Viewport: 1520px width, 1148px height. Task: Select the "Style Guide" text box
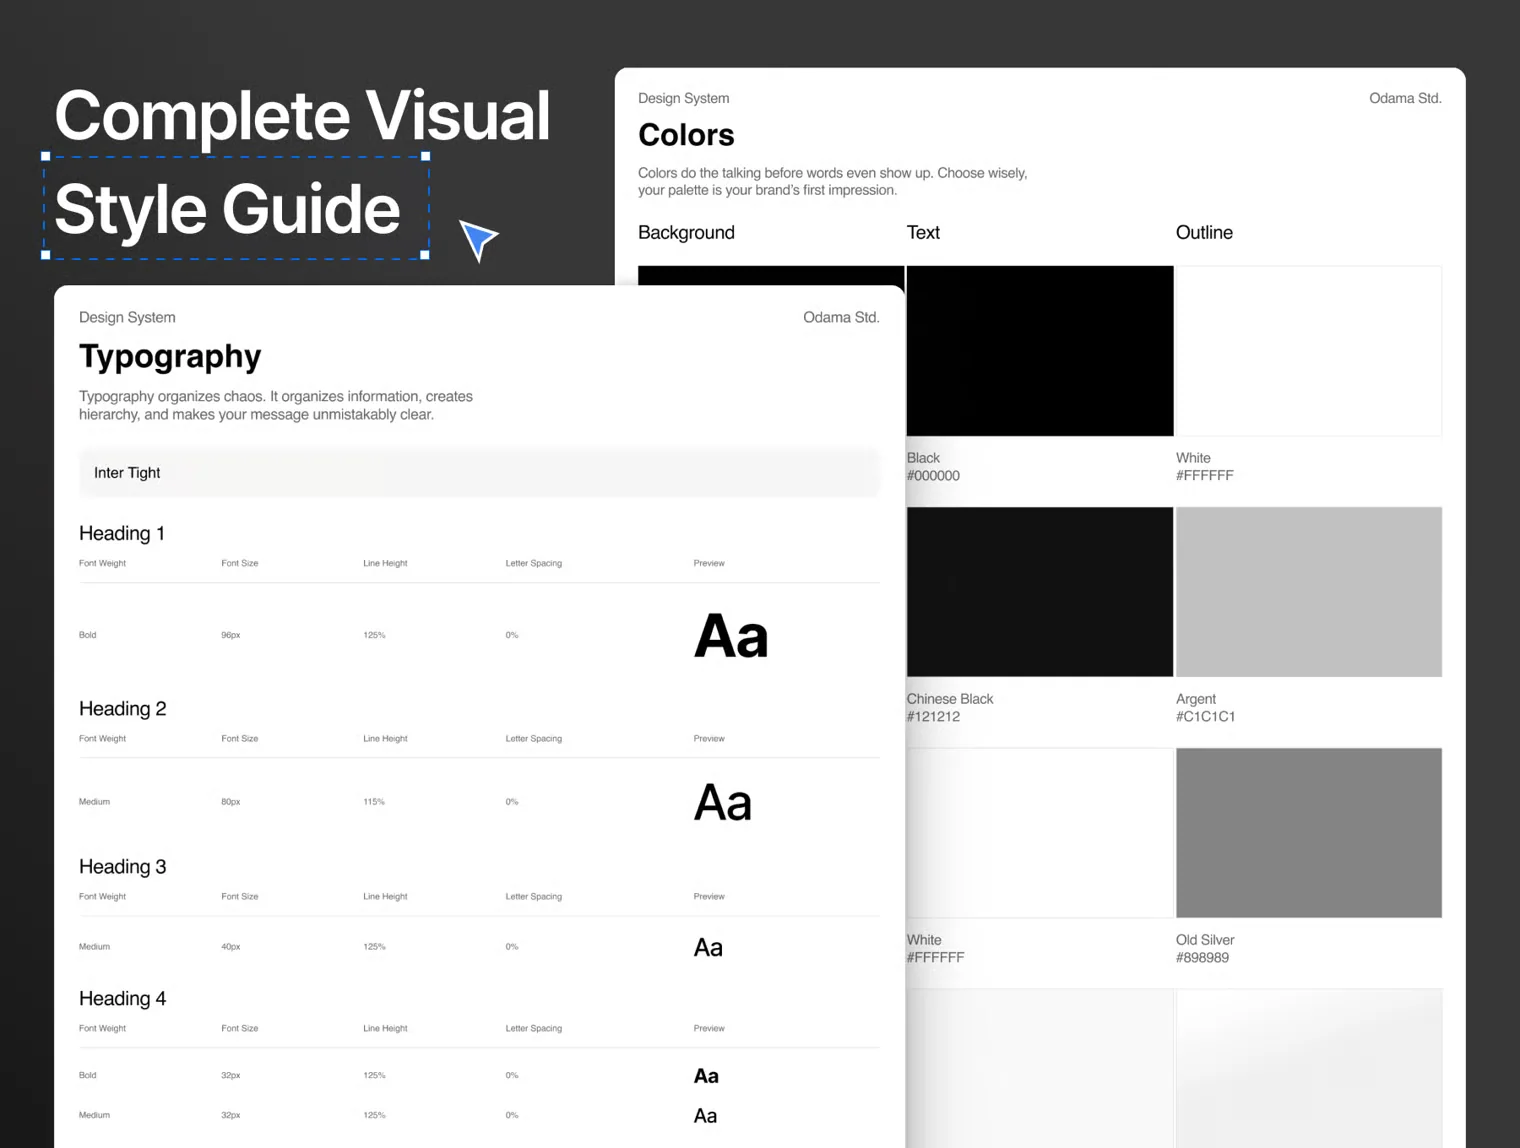(x=236, y=208)
